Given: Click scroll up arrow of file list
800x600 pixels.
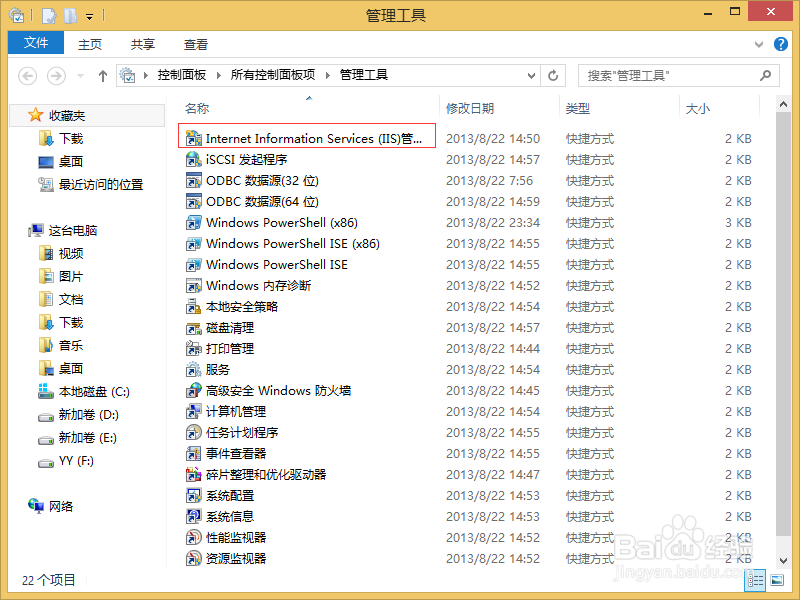Looking at the screenshot, I should tap(783, 104).
